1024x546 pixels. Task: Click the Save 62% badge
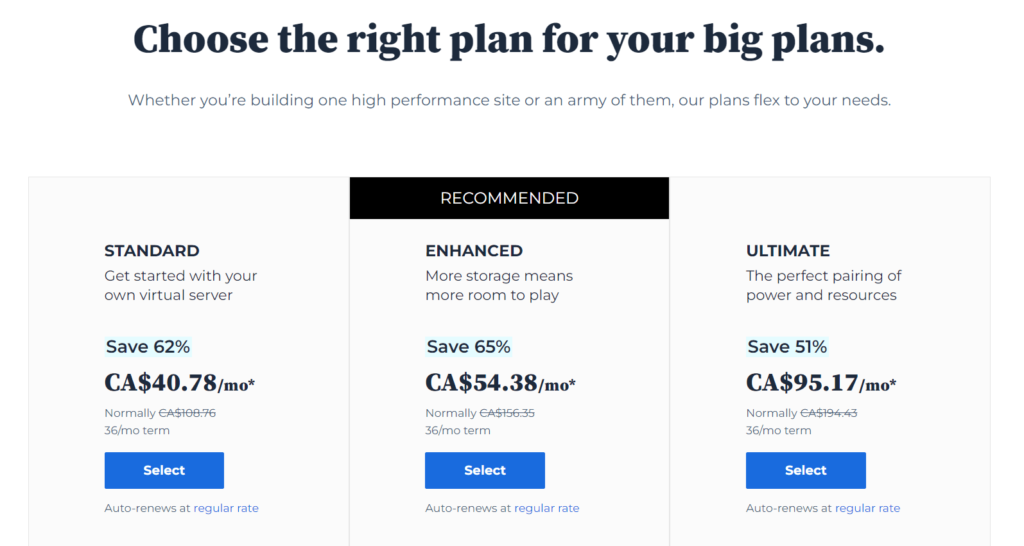(148, 347)
